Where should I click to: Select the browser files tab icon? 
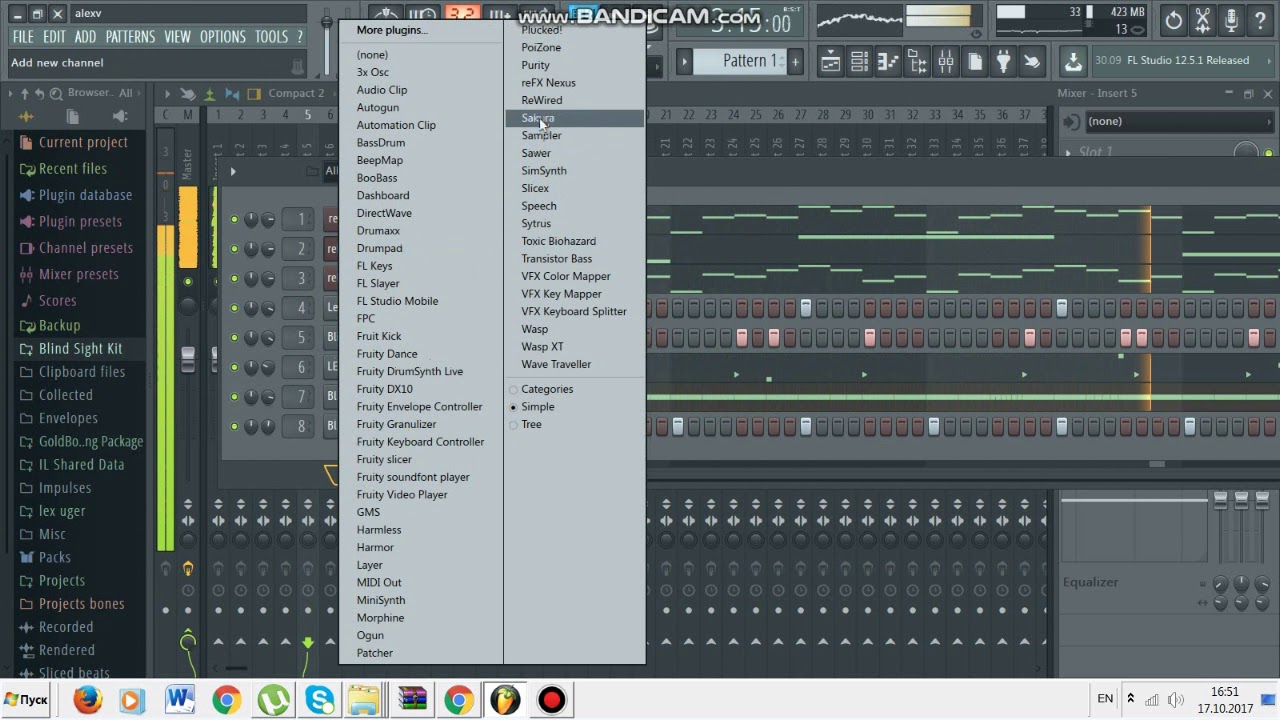point(73,117)
